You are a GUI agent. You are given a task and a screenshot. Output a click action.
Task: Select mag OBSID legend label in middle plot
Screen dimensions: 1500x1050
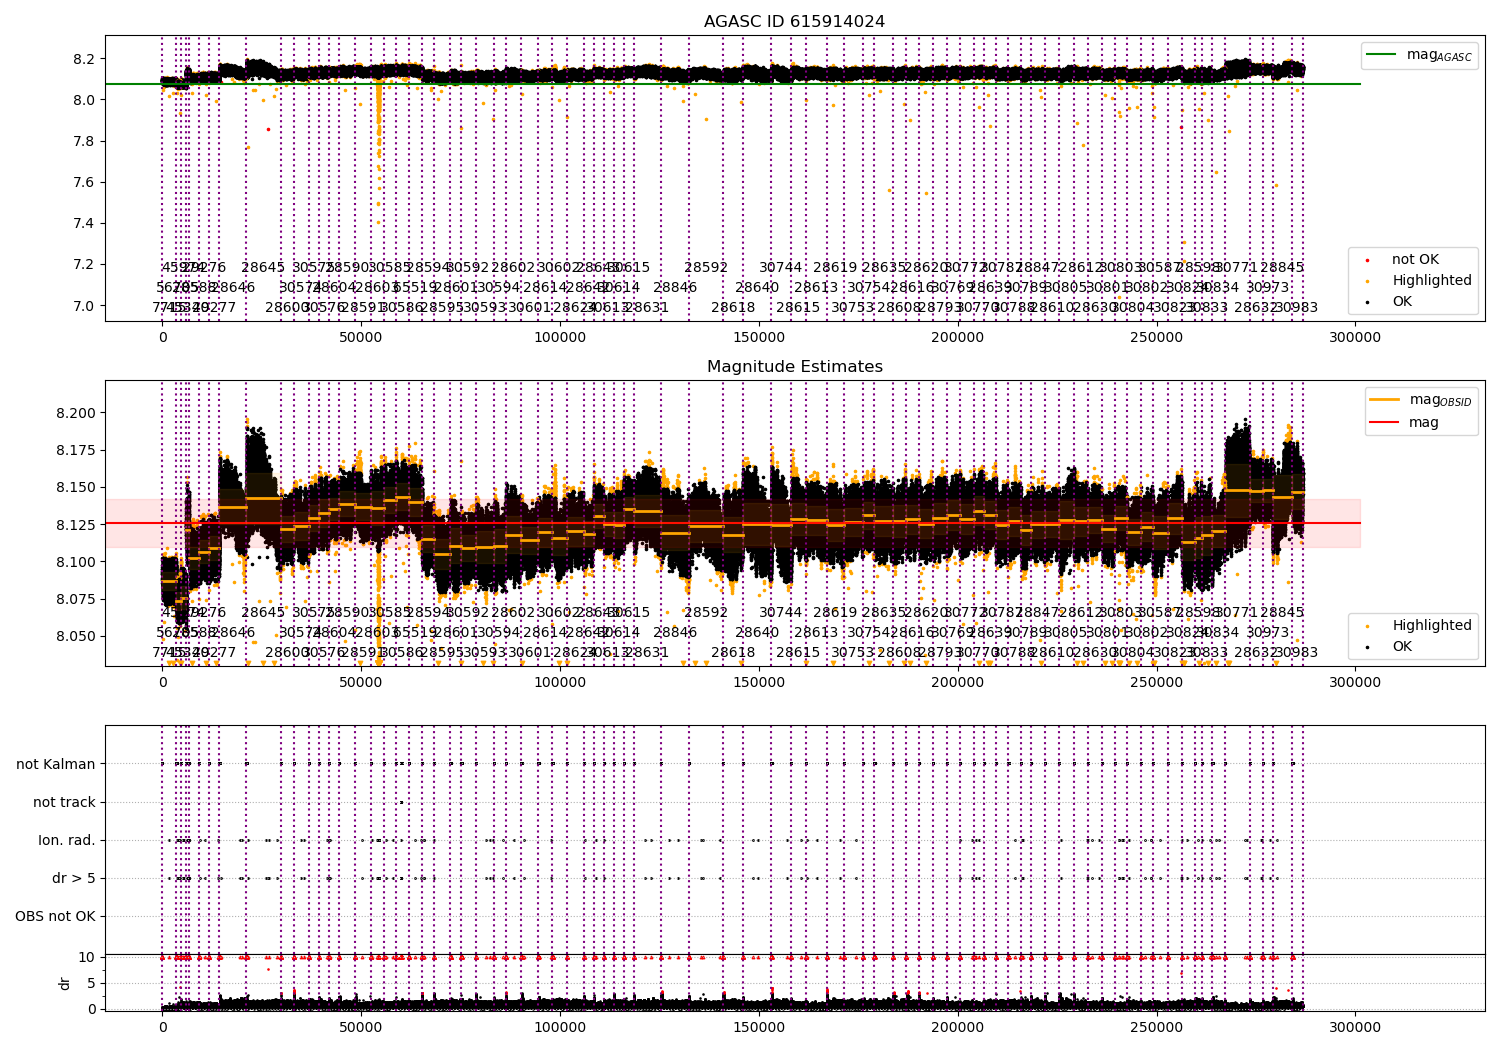[x=1440, y=401]
